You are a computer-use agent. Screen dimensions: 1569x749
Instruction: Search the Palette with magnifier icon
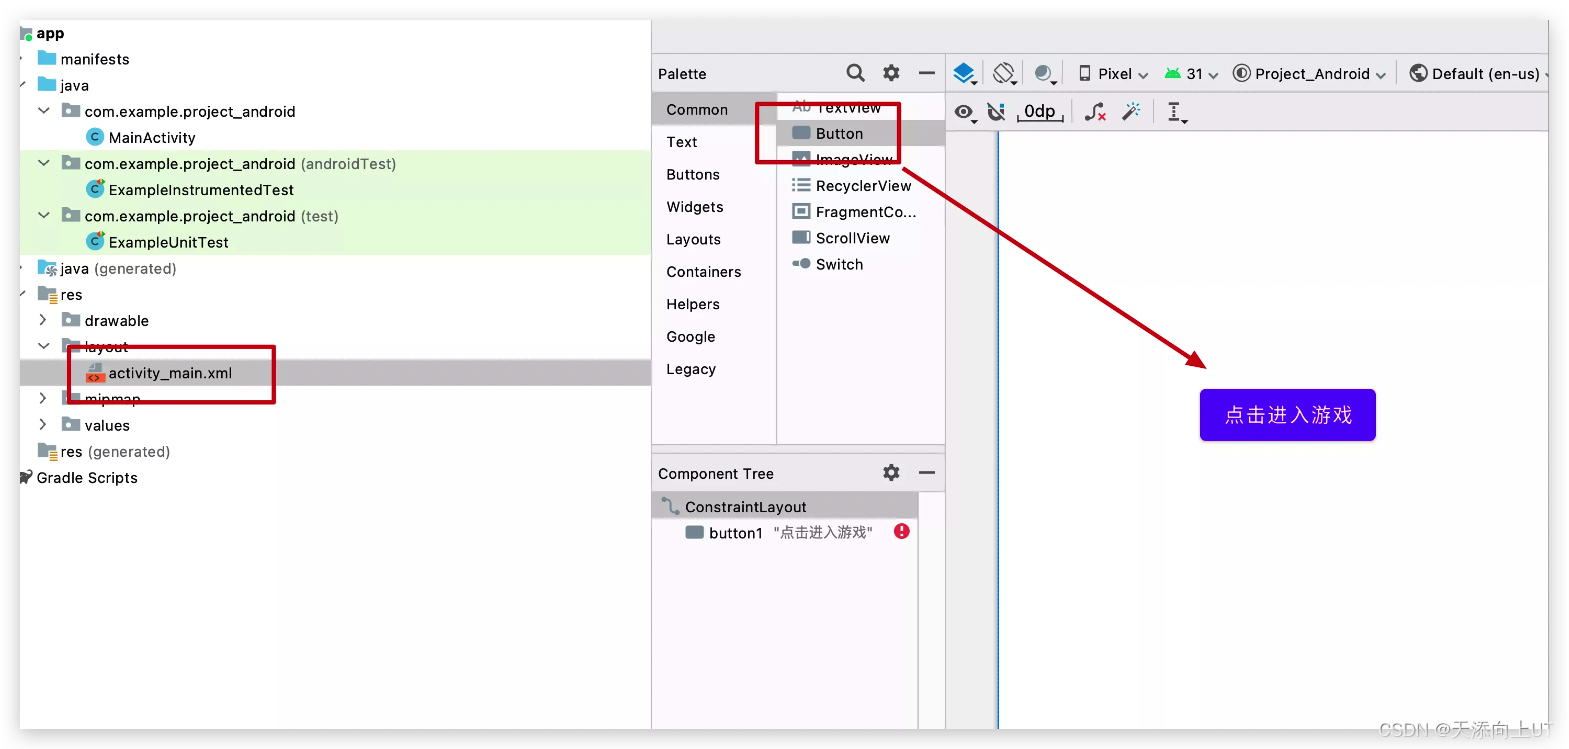(855, 73)
